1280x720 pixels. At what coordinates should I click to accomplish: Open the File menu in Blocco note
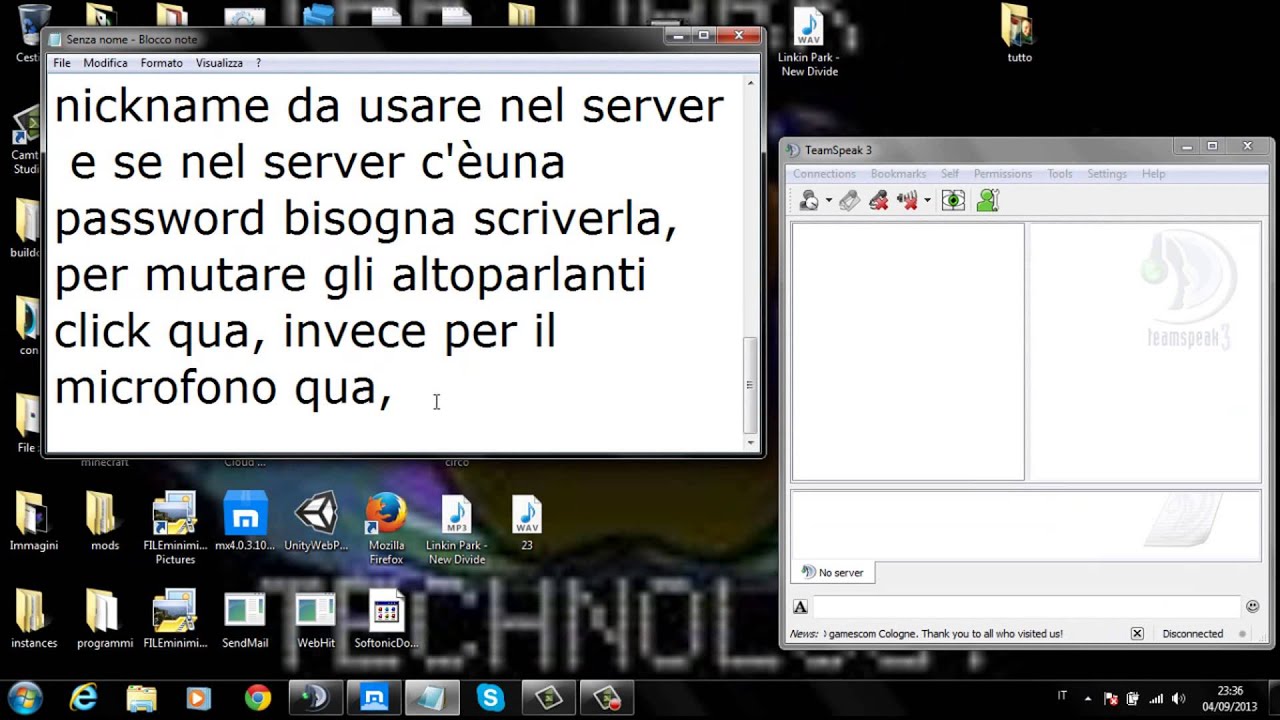(x=62, y=63)
